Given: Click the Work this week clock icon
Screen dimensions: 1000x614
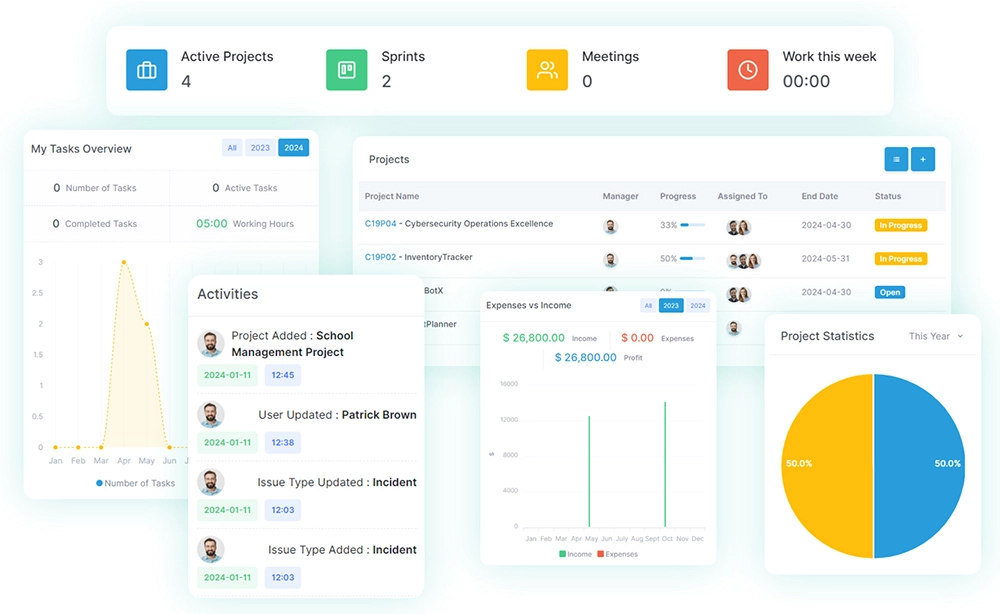Looking at the screenshot, I should coord(747,70).
